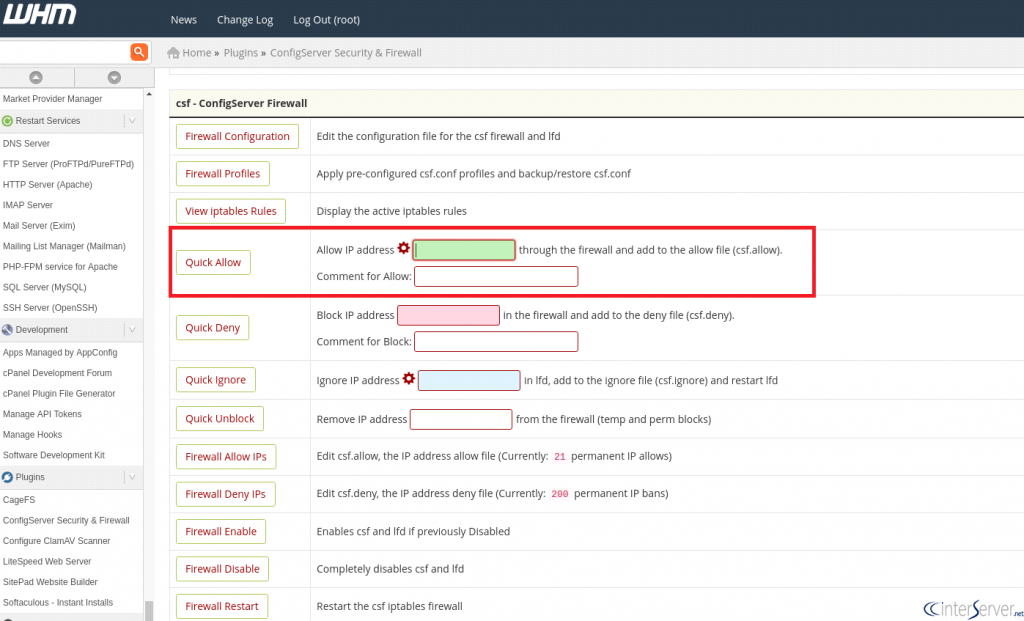1024x621 pixels.
Task: Click the Firewall Disable button
Action: tap(222, 569)
